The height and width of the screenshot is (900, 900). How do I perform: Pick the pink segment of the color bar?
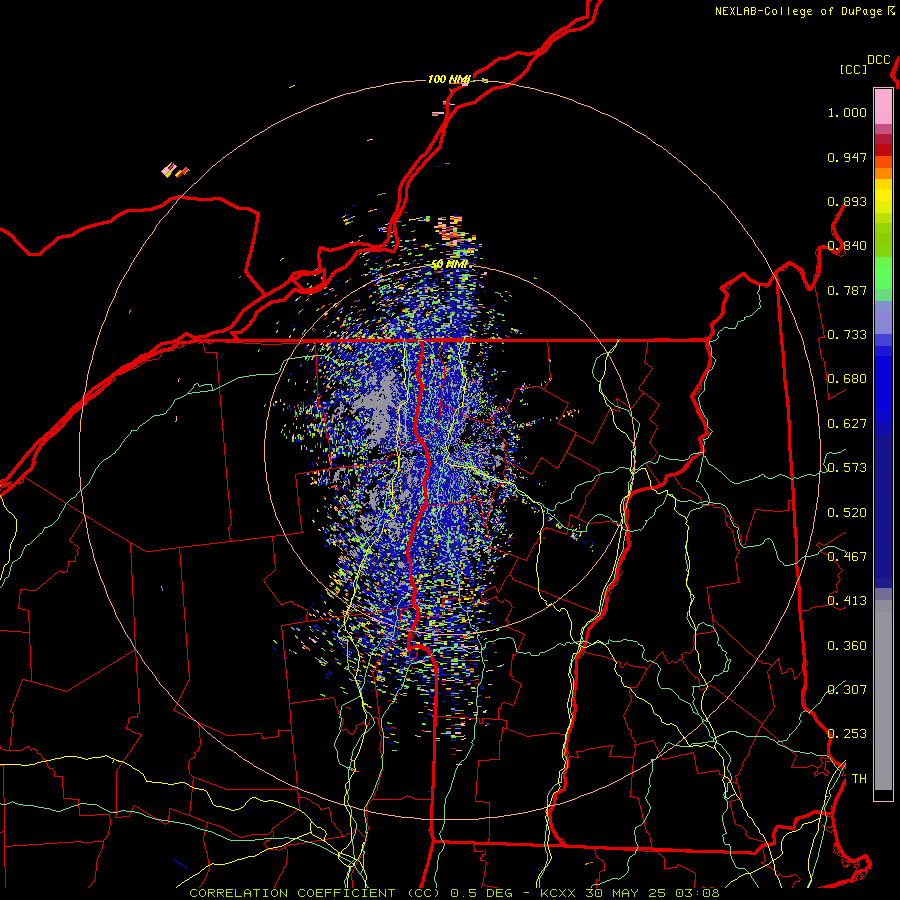click(x=883, y=106)
